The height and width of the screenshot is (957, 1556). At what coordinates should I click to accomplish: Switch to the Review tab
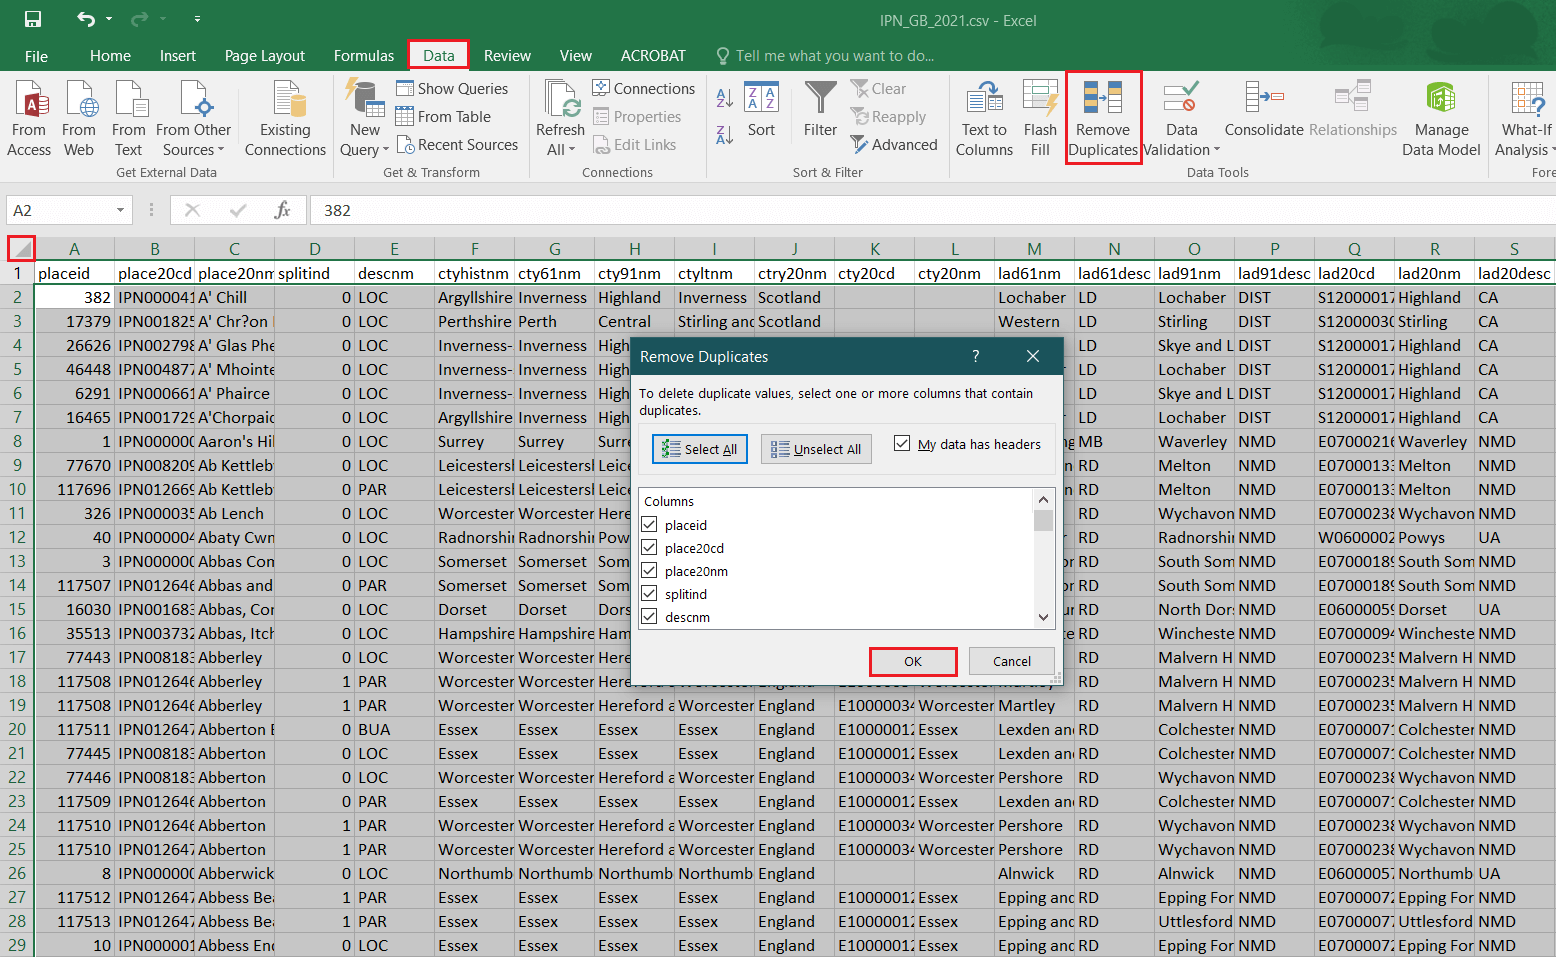click(507, 56)
